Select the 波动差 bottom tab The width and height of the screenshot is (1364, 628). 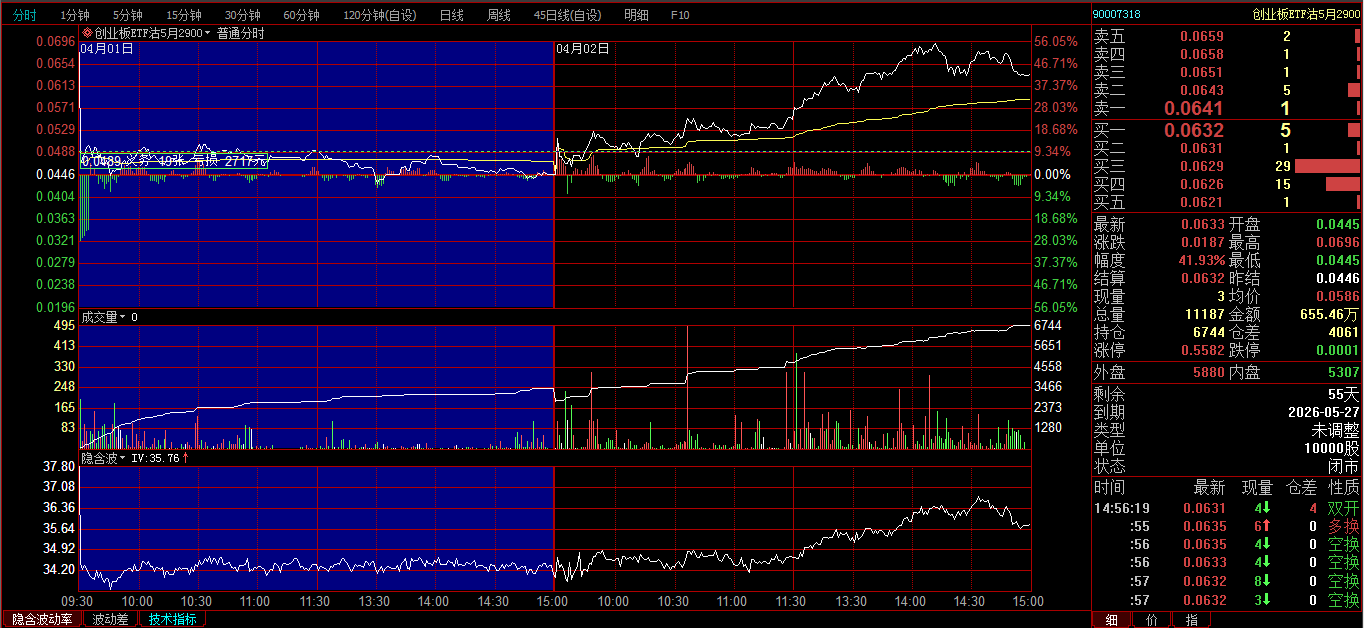[110, 619]
